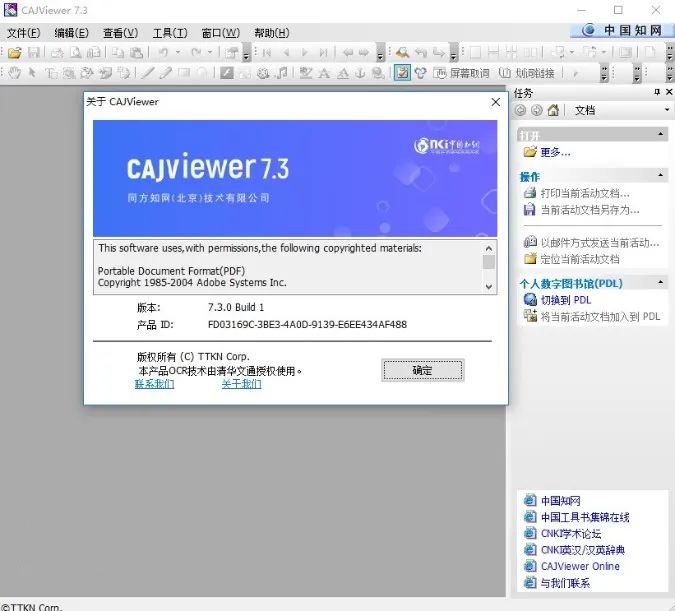Click 更多... under the 打开 section
Screen dimensions: 675x611
click(x=555, y=152)
